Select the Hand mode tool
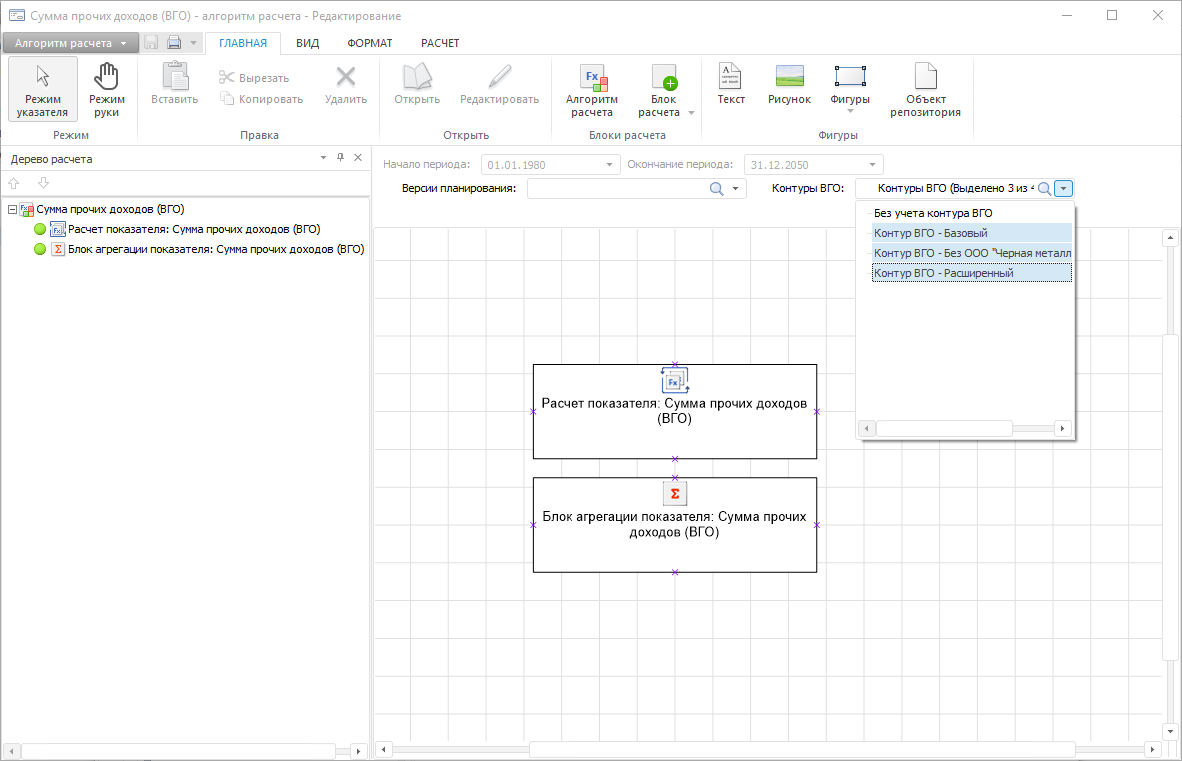Image resolution: width=1182 pixels, height=761 pixels. click(x=106, y=89)
